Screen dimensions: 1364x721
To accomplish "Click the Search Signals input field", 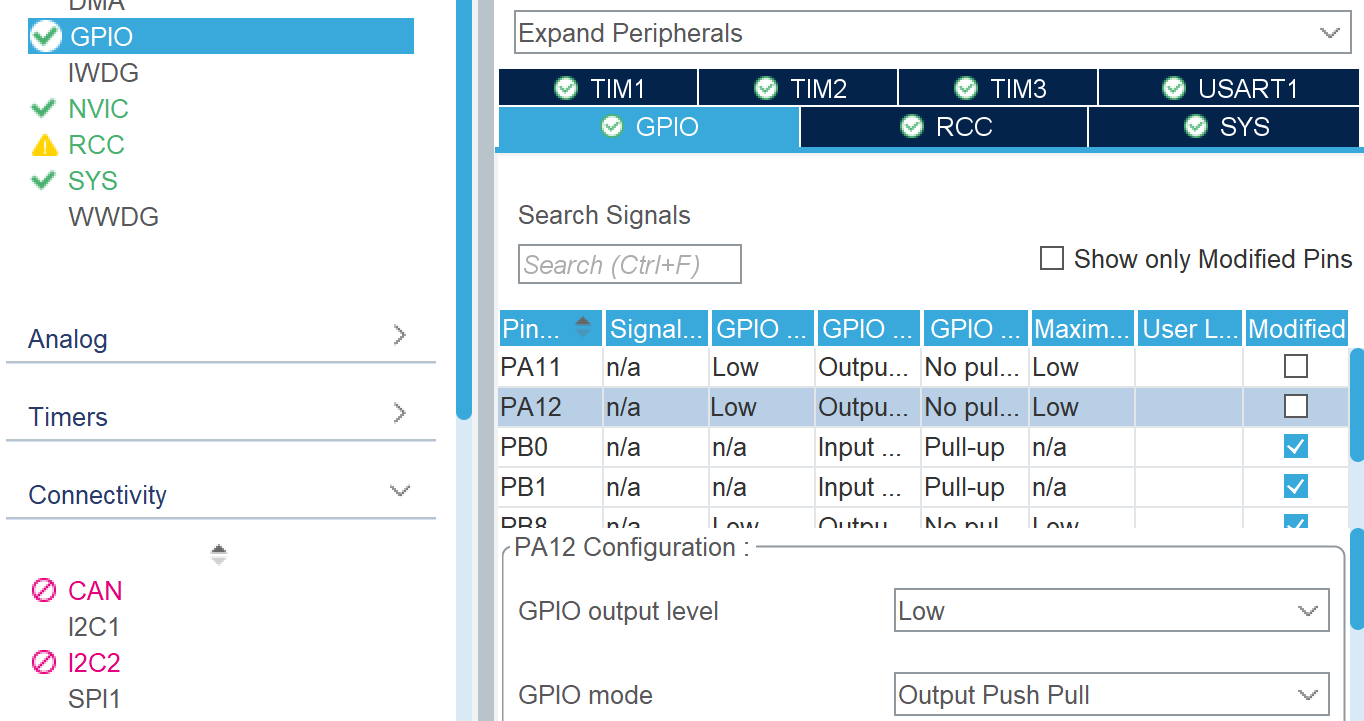I will point(630,264).
